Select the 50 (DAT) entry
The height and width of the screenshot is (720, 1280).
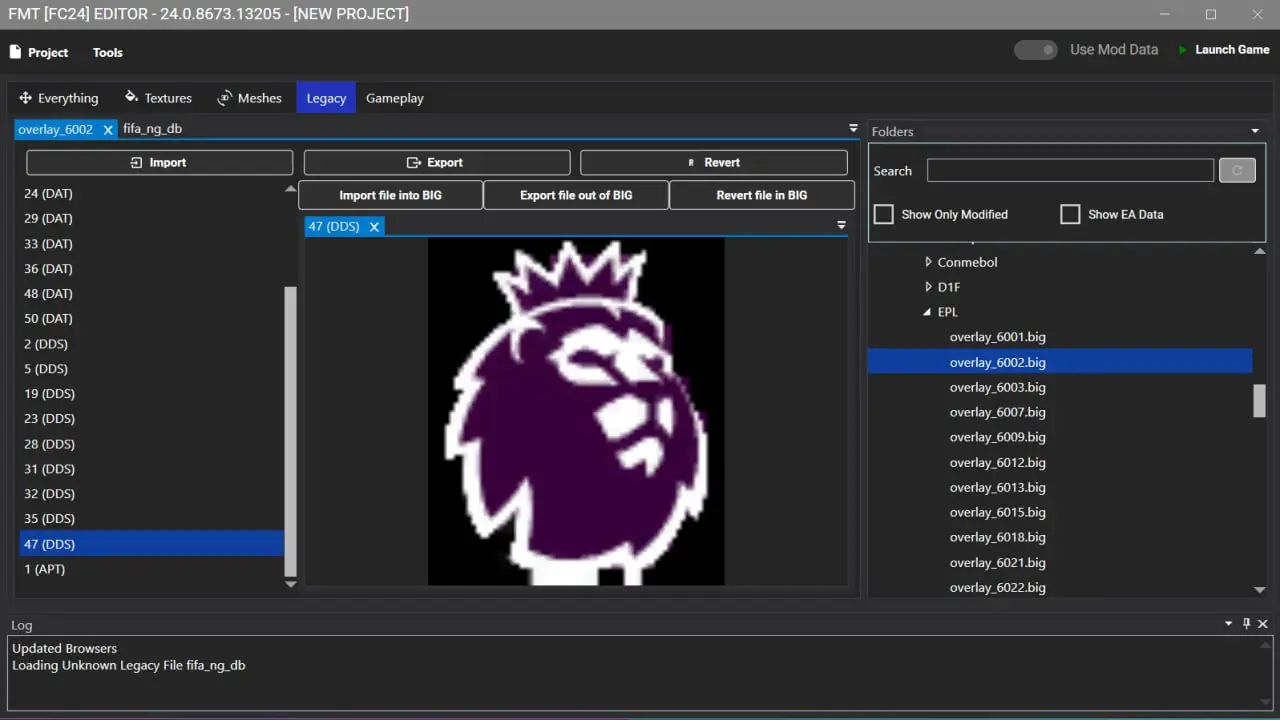[152, 318]
